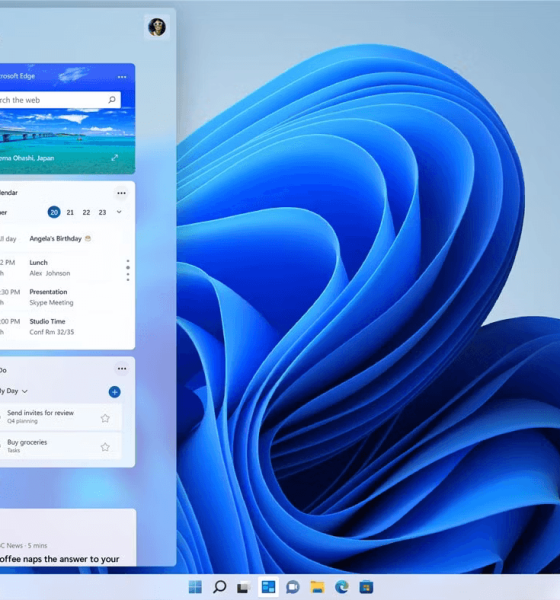
Task: Open the Start menu from the taskbar
Action: point(195,587)
